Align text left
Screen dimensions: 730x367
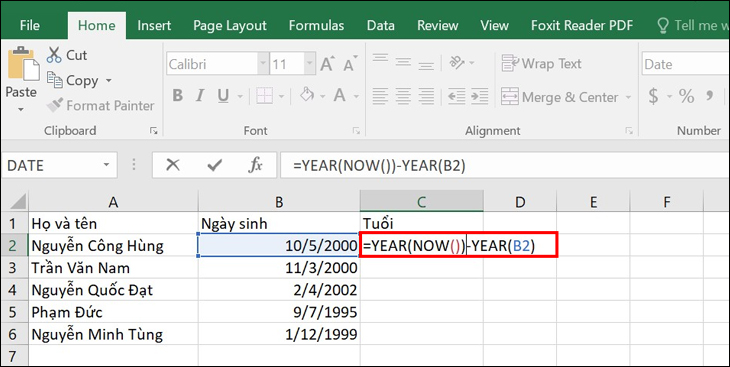(x=380, y=96)
